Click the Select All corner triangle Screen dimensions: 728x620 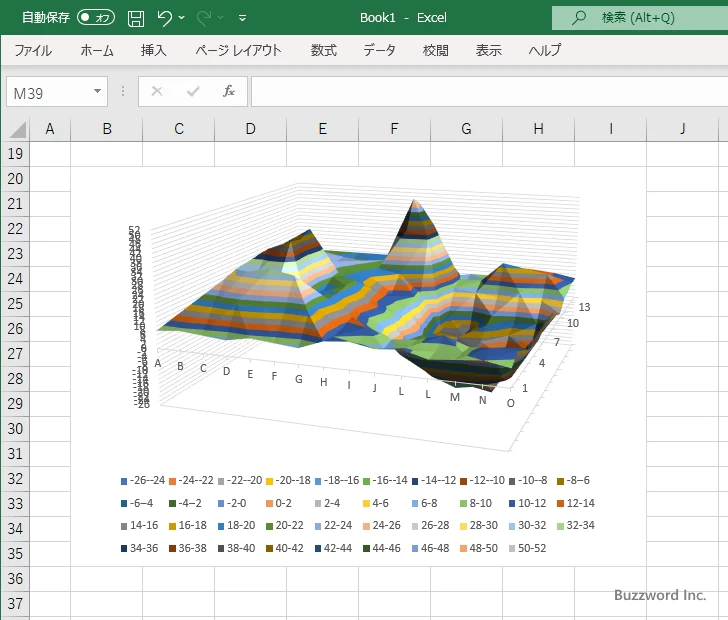tap(18, 130)
